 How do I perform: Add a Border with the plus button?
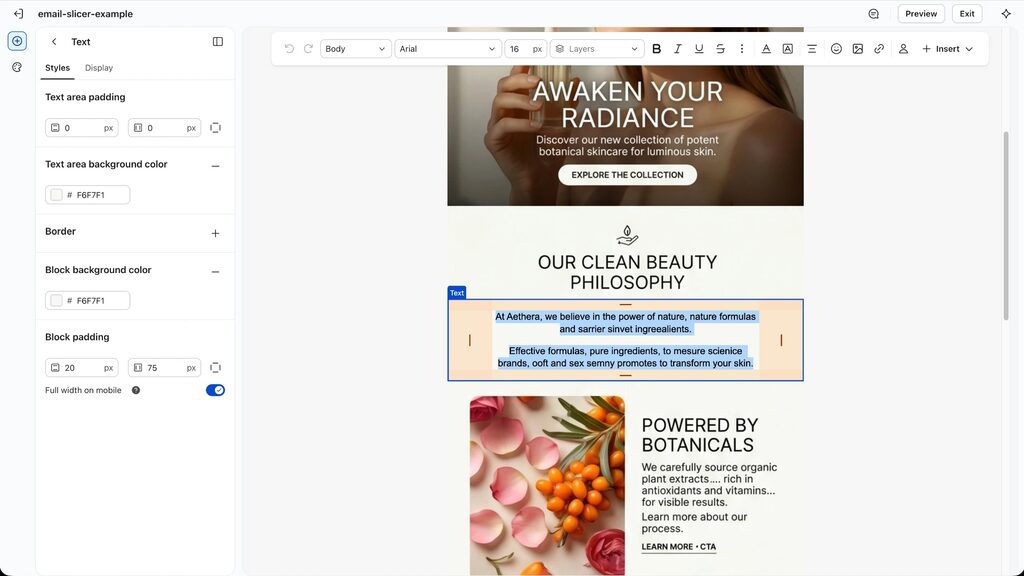tap(216, 233)
